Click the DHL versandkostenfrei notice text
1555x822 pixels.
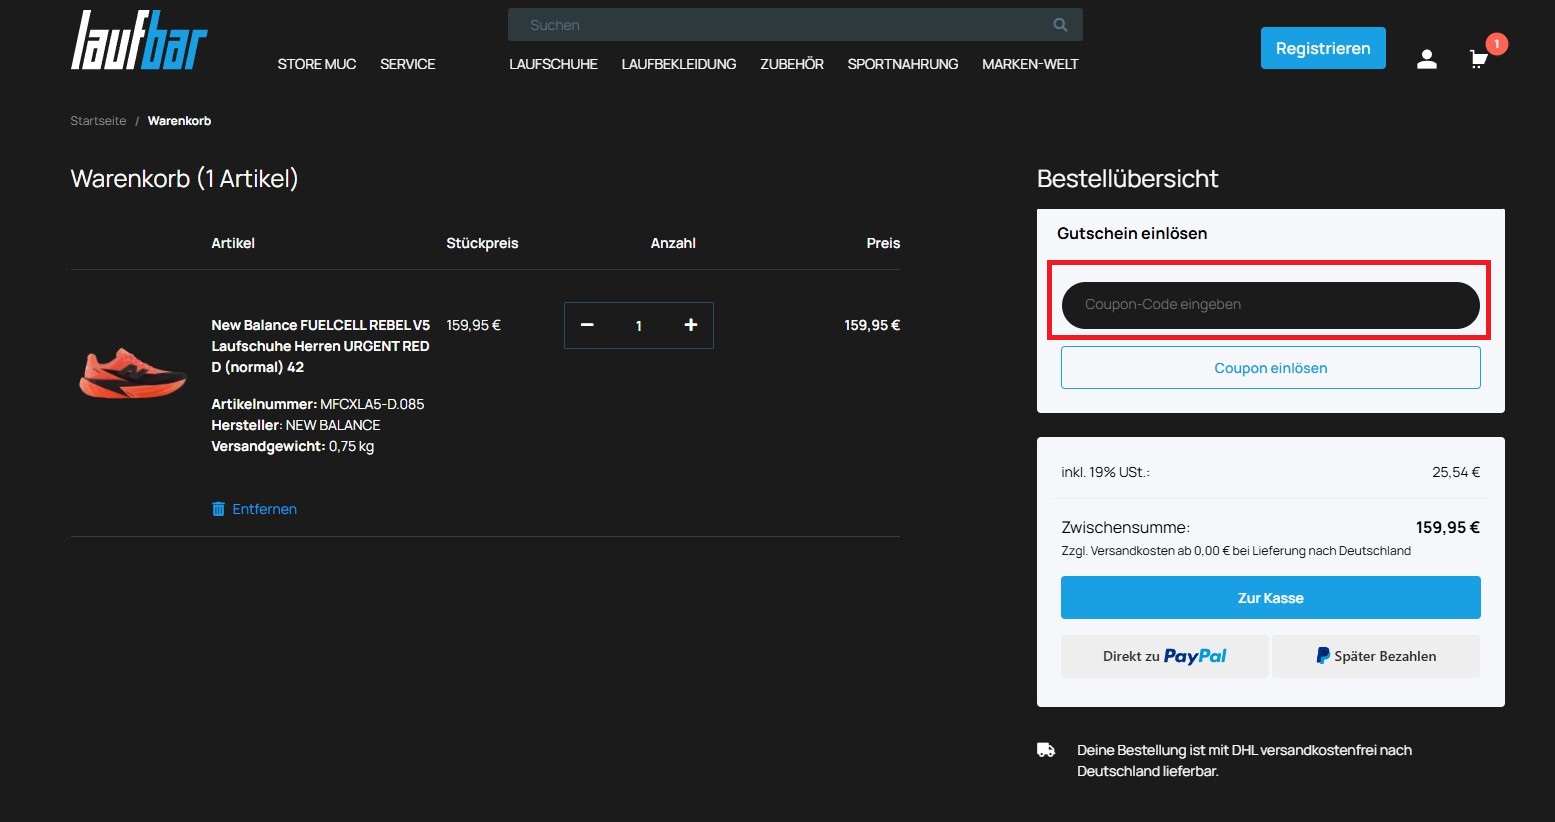1244,761
